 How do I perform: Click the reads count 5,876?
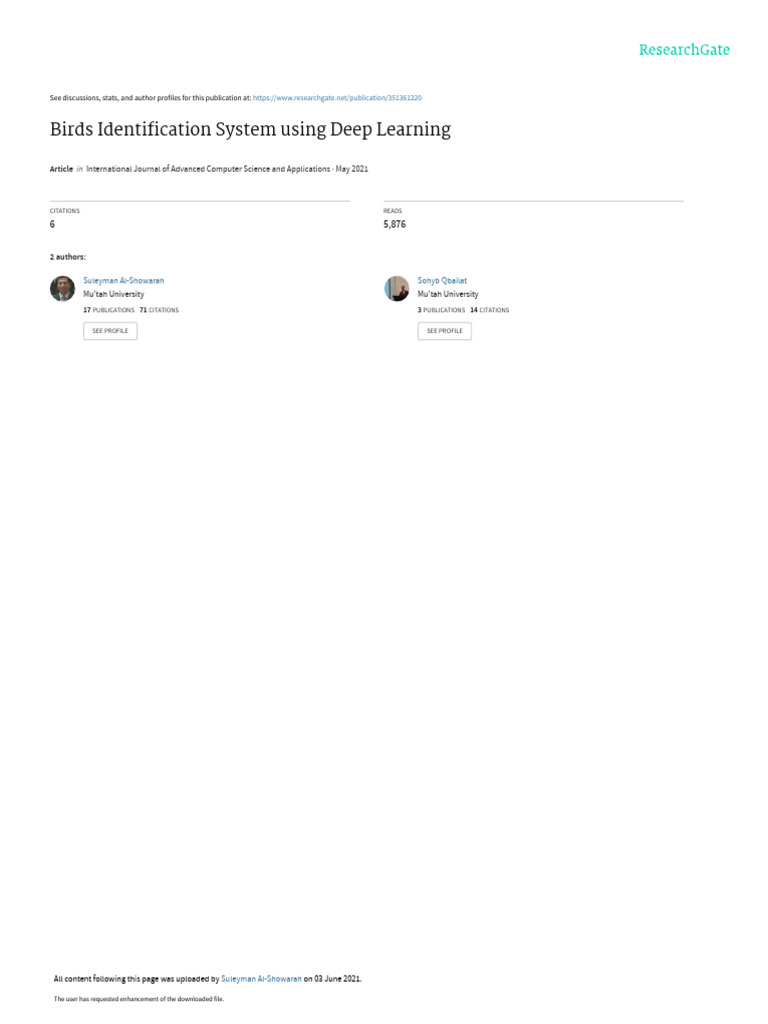coord(394,224)
